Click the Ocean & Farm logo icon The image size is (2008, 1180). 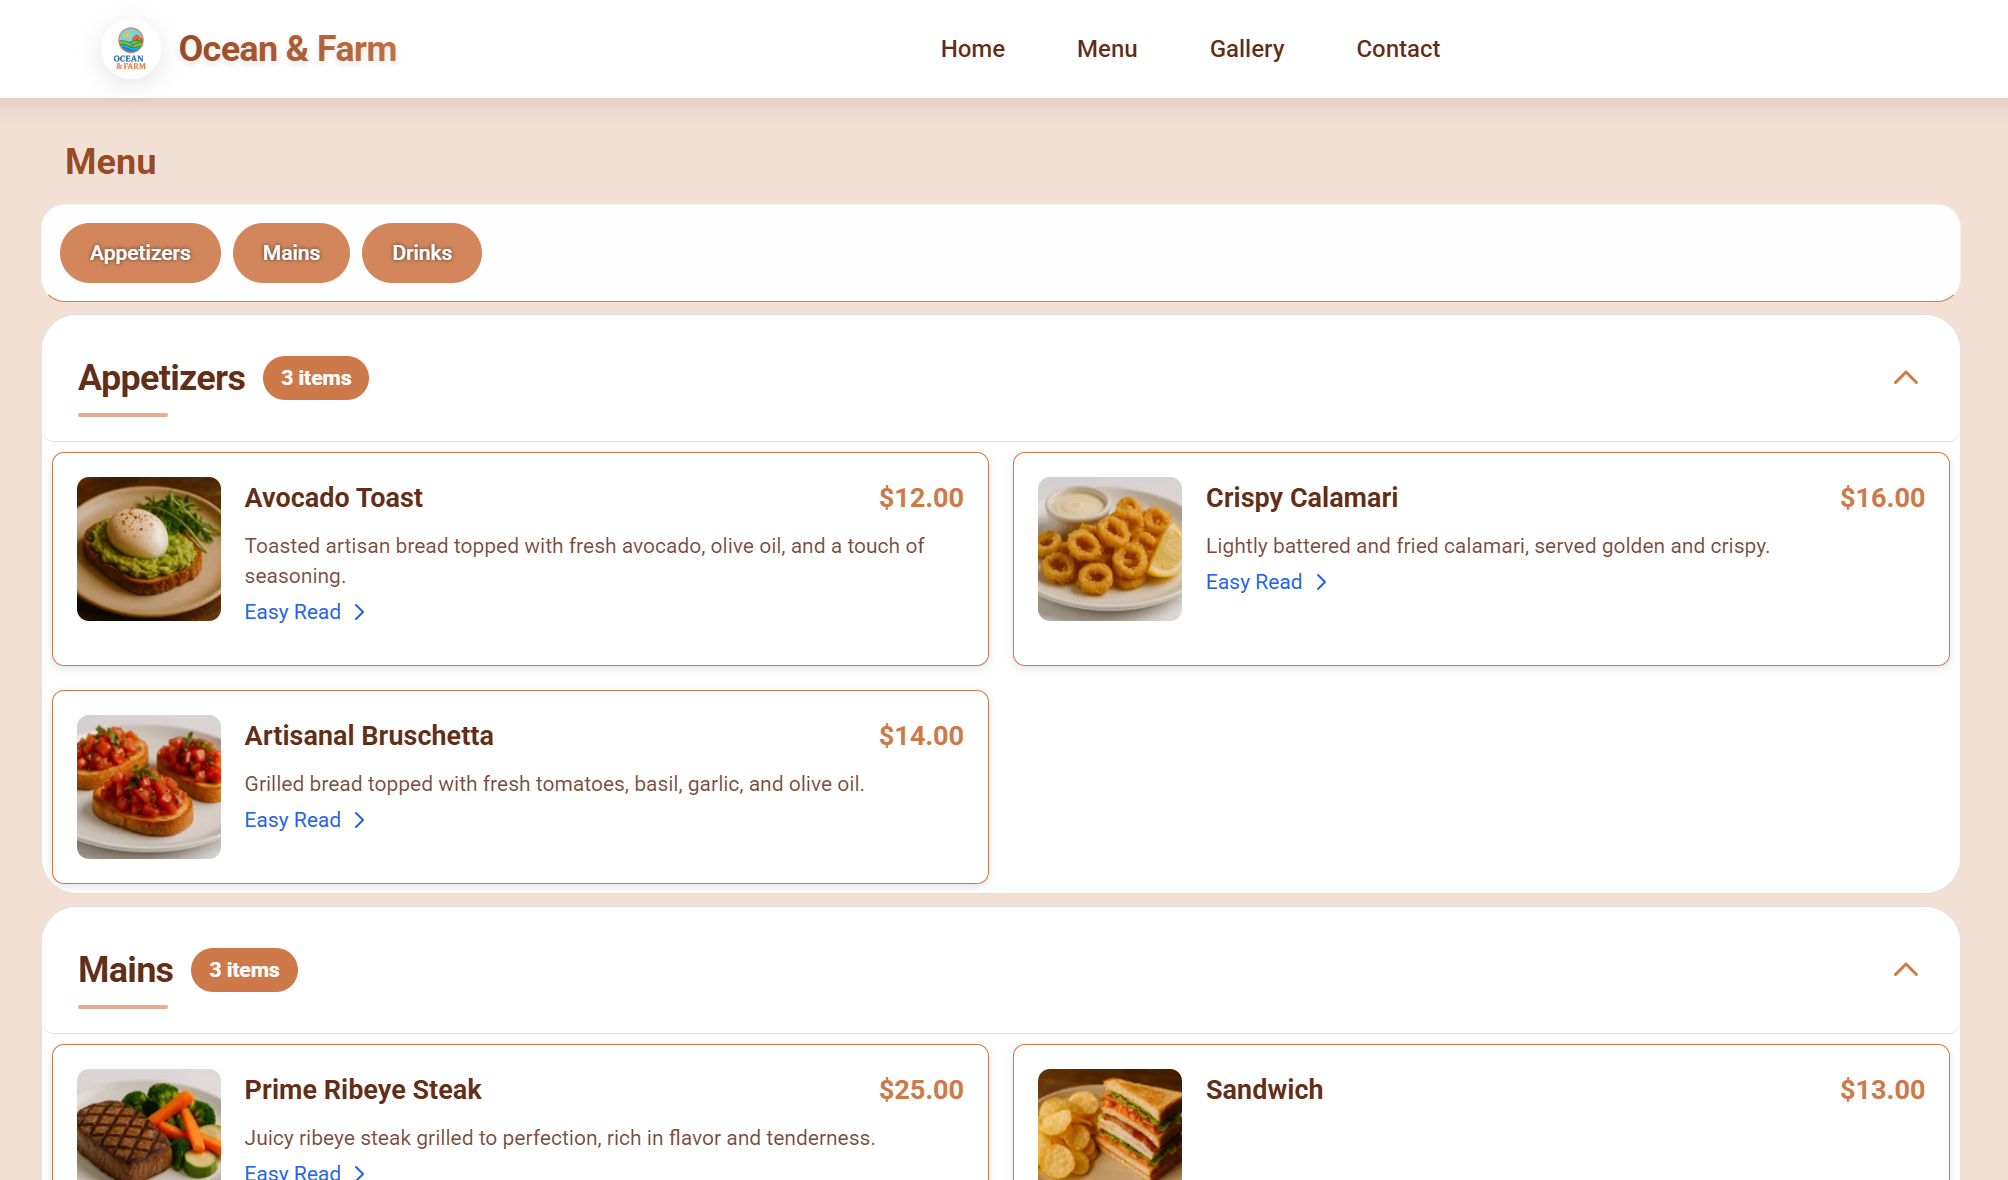pyautogui.click(x=131, y=49)
